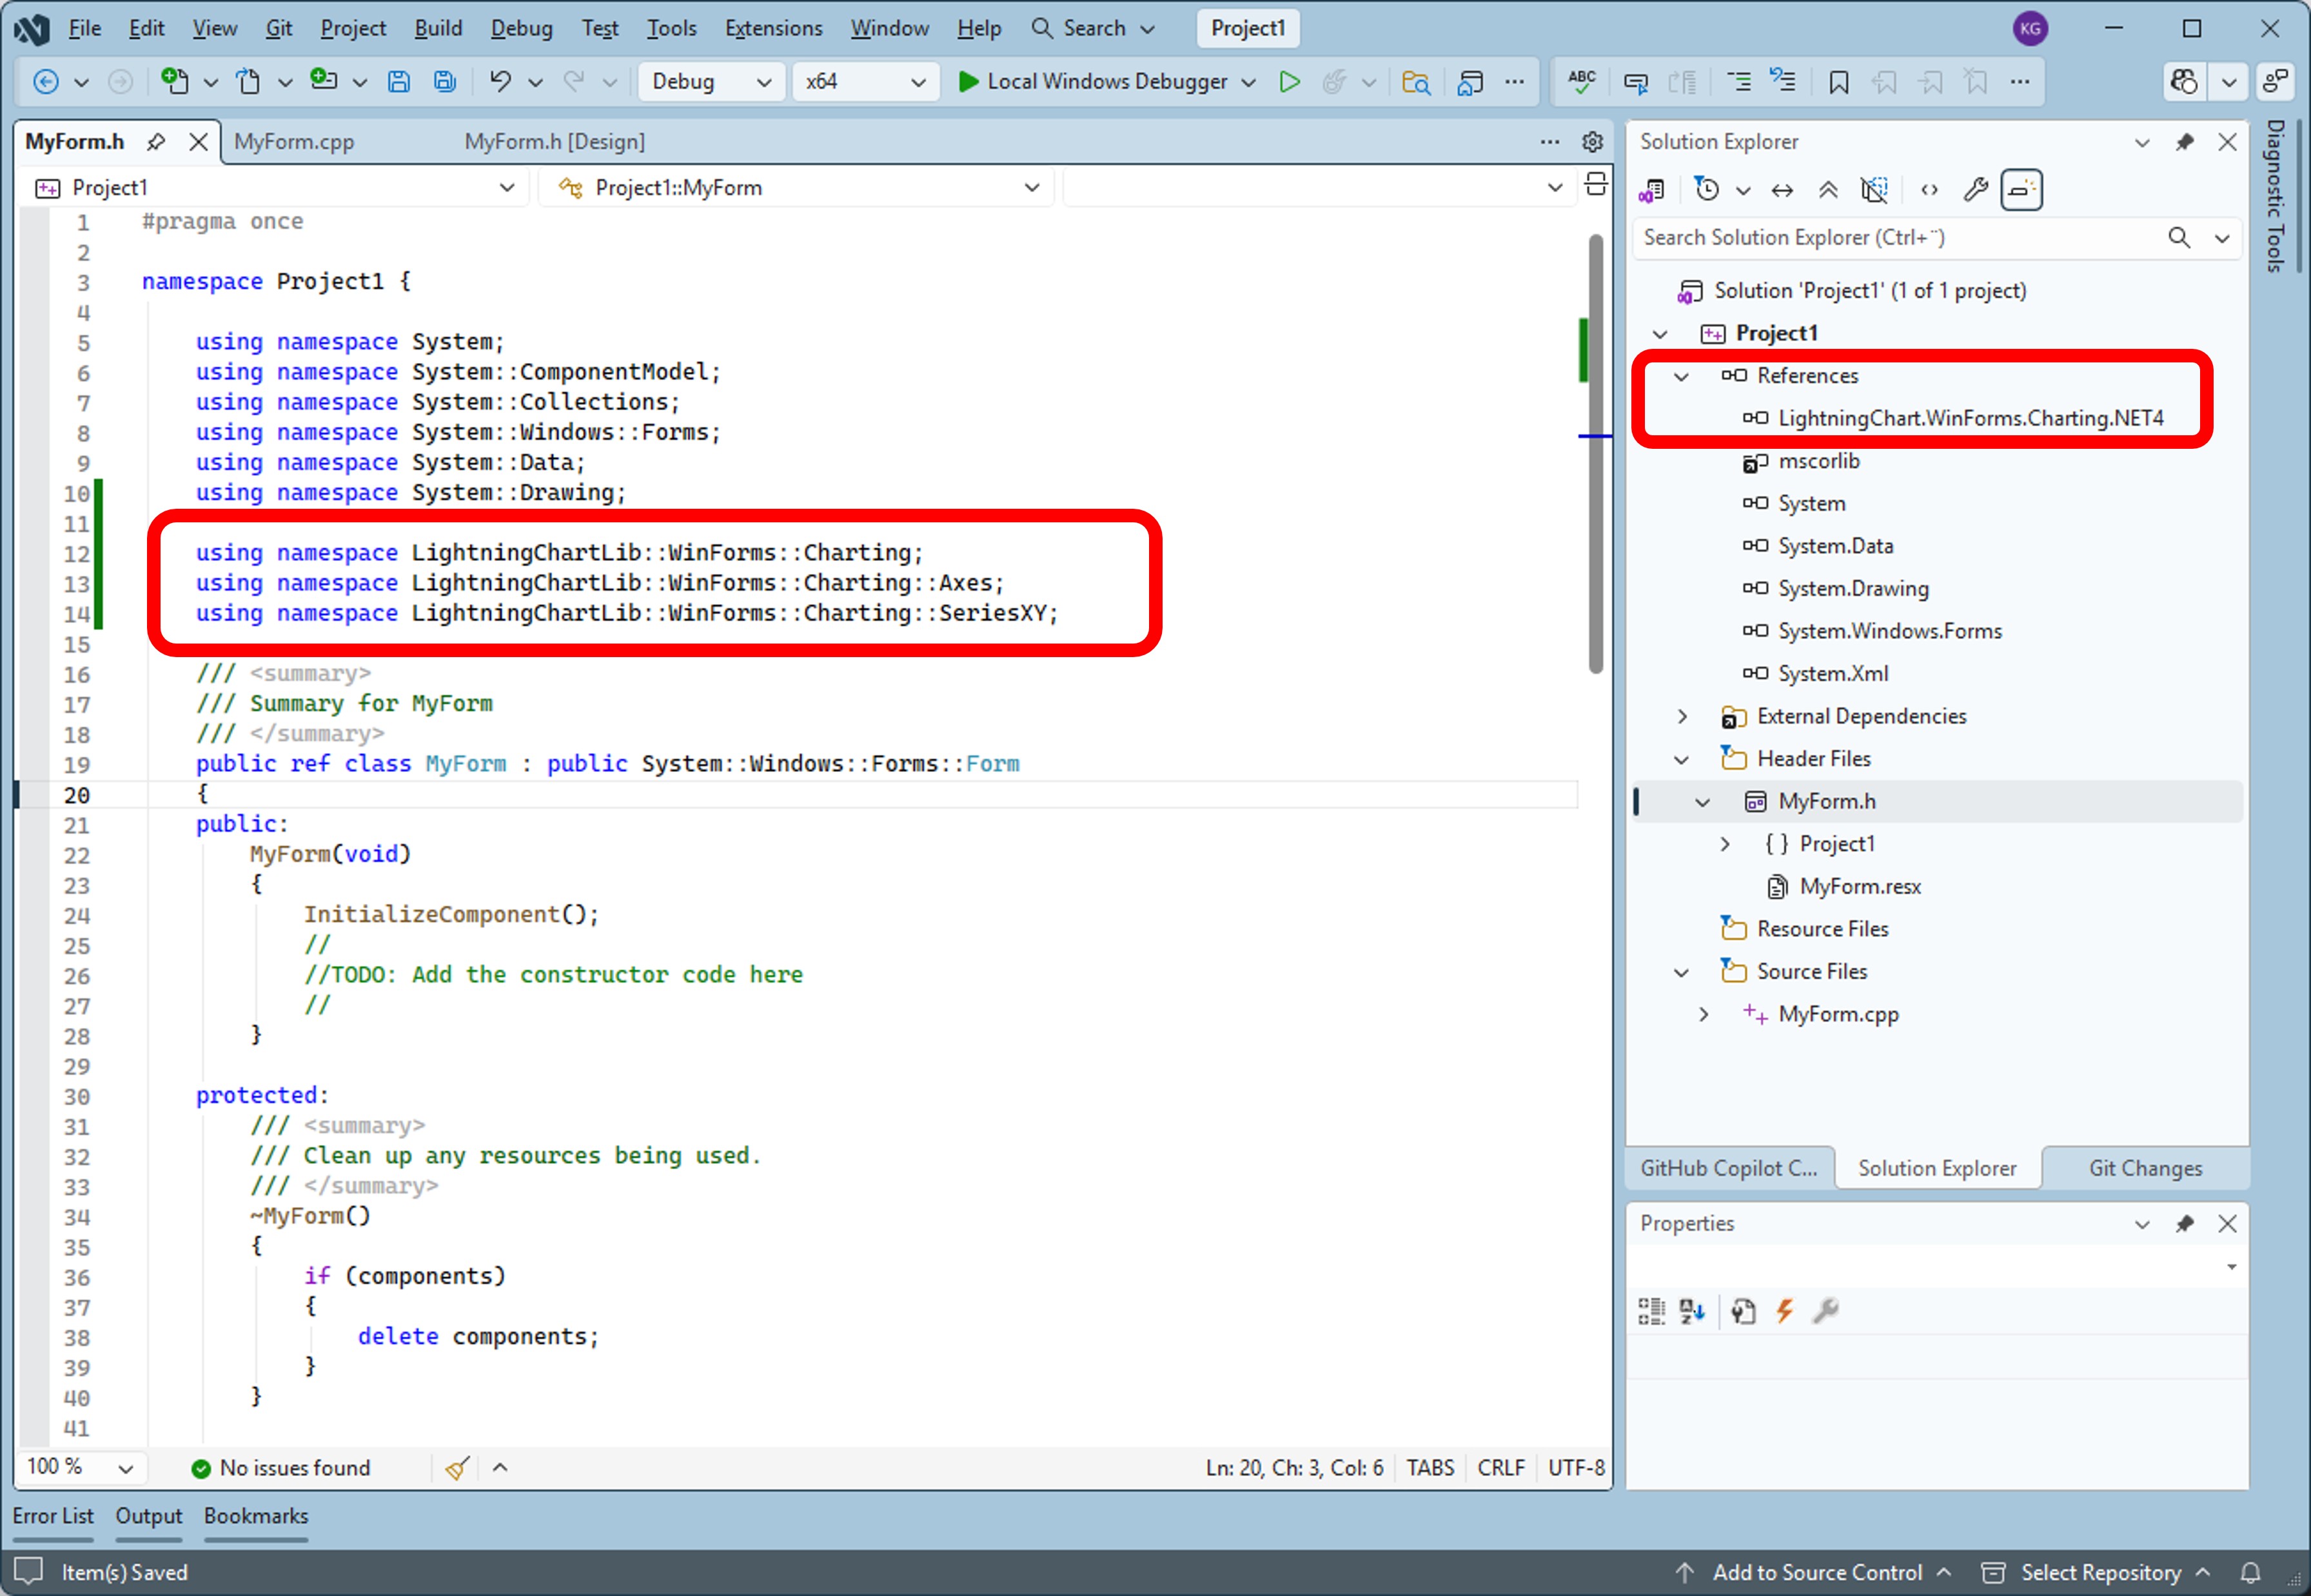2311x1596 pixels.
Task: Open the Error List tab
Action: (x=53, y=1517)
